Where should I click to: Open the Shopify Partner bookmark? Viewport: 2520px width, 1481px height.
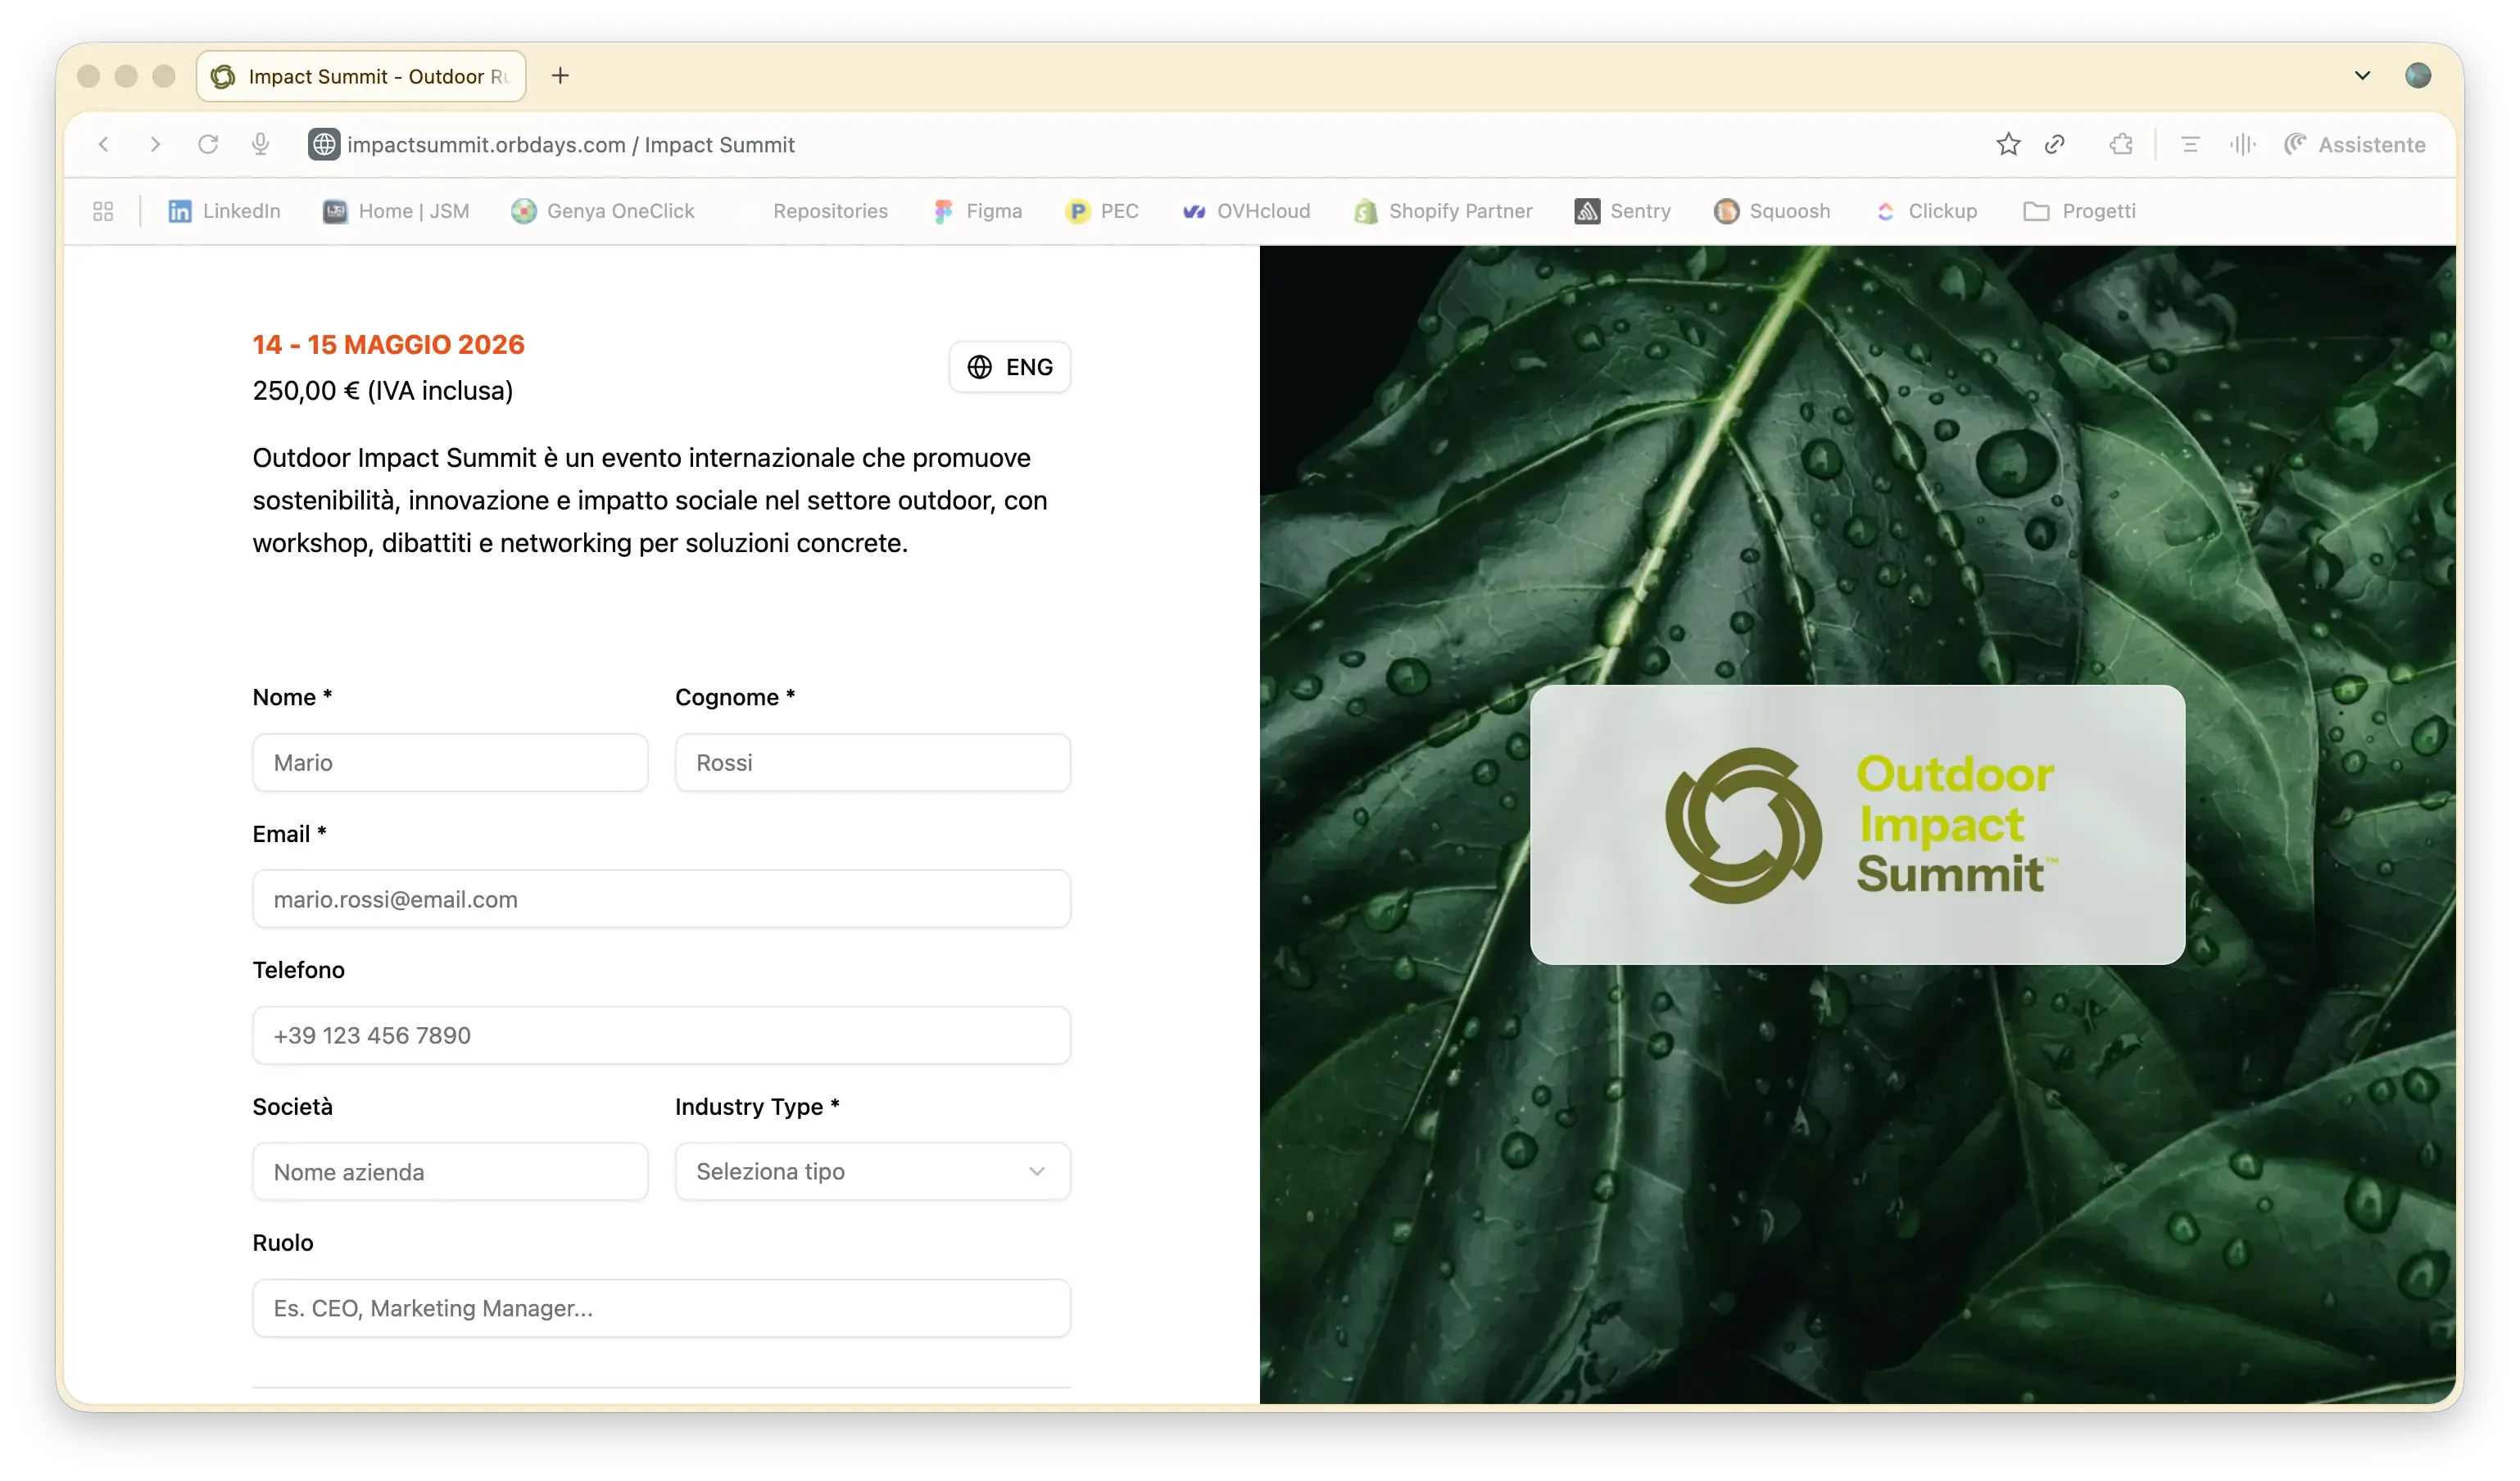1443,211
